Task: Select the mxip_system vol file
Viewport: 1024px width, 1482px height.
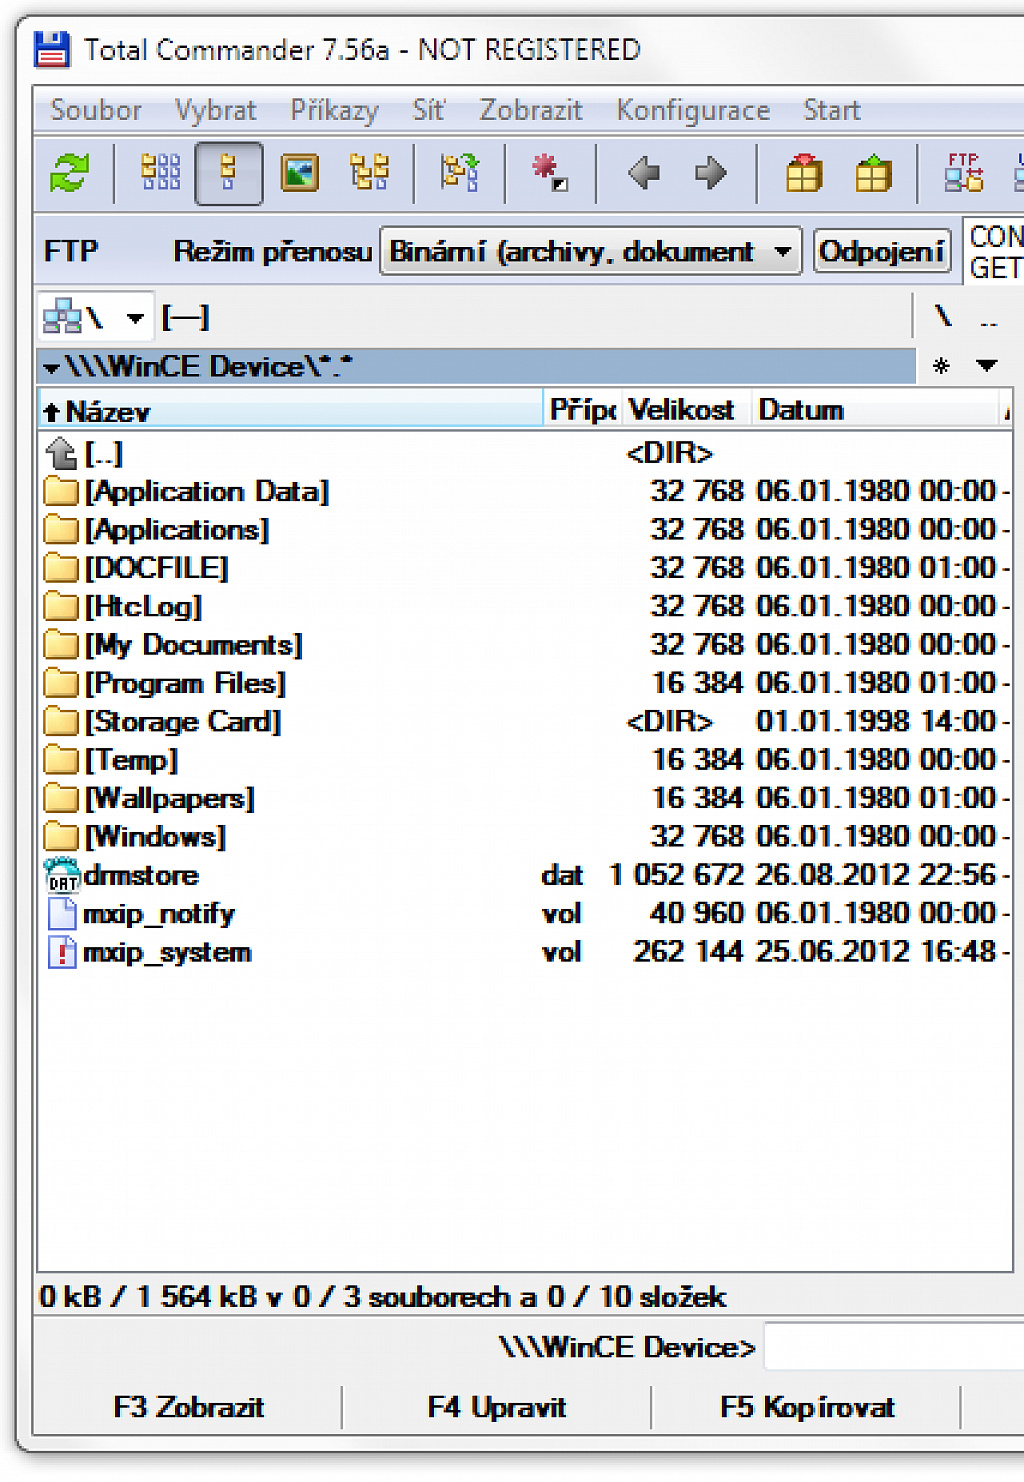Action: (x=525, y=951)
